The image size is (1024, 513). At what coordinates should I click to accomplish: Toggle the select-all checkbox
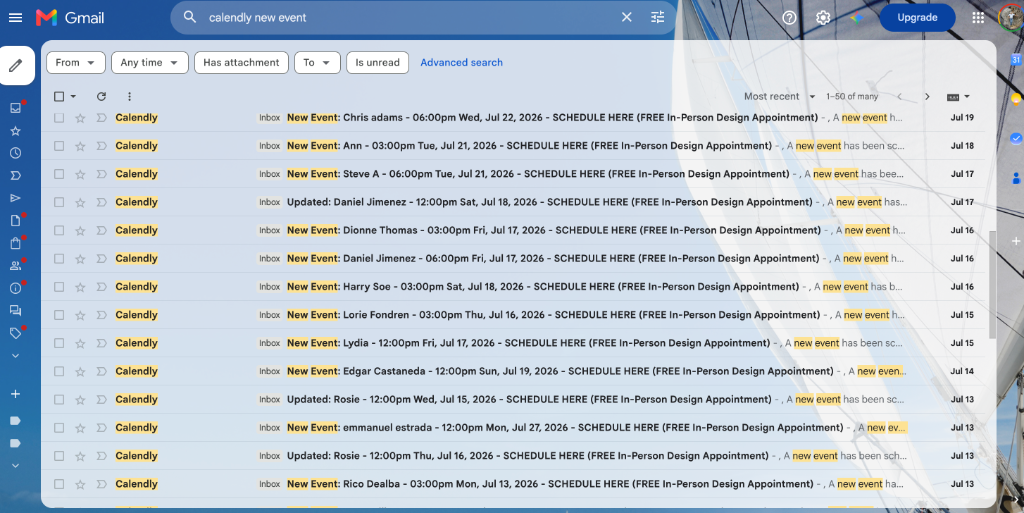click(x=59, y=97)
